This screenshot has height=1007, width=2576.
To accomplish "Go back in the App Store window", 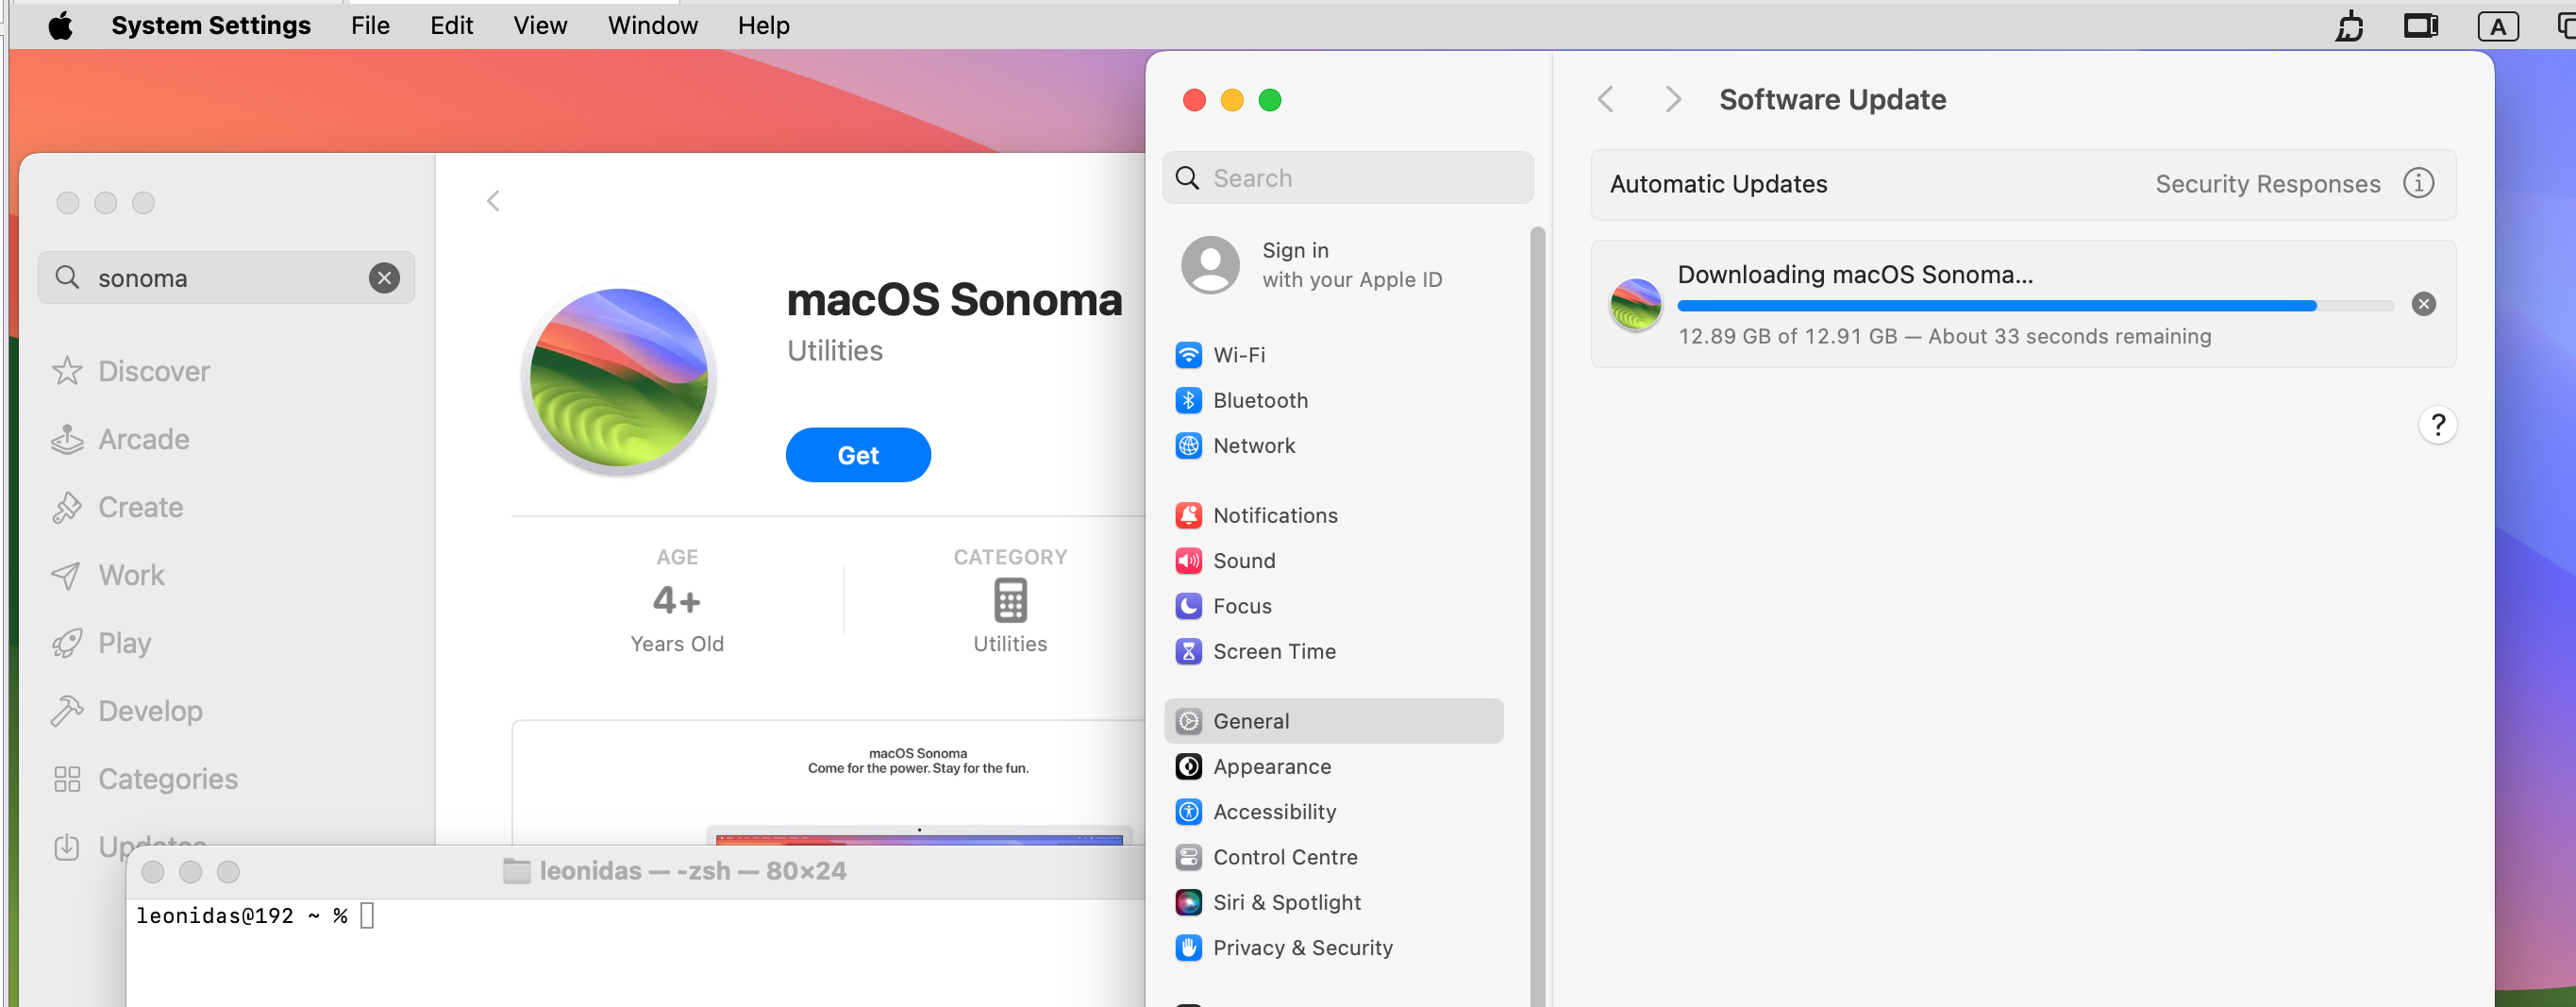I will click(x=493, y=201).
